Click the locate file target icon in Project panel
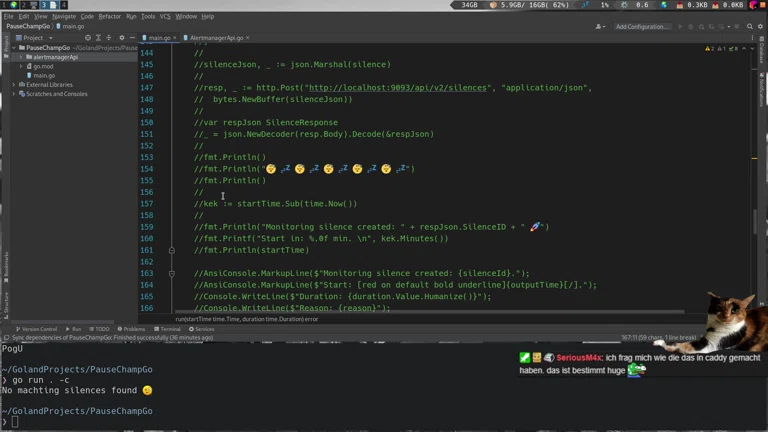Screen dimensions: 768x432 pyautogui.click(x=87, y=38)
